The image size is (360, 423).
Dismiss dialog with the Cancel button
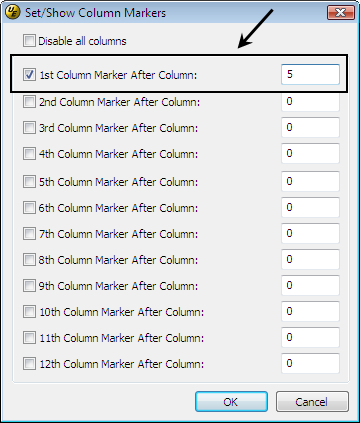(312, 402)
